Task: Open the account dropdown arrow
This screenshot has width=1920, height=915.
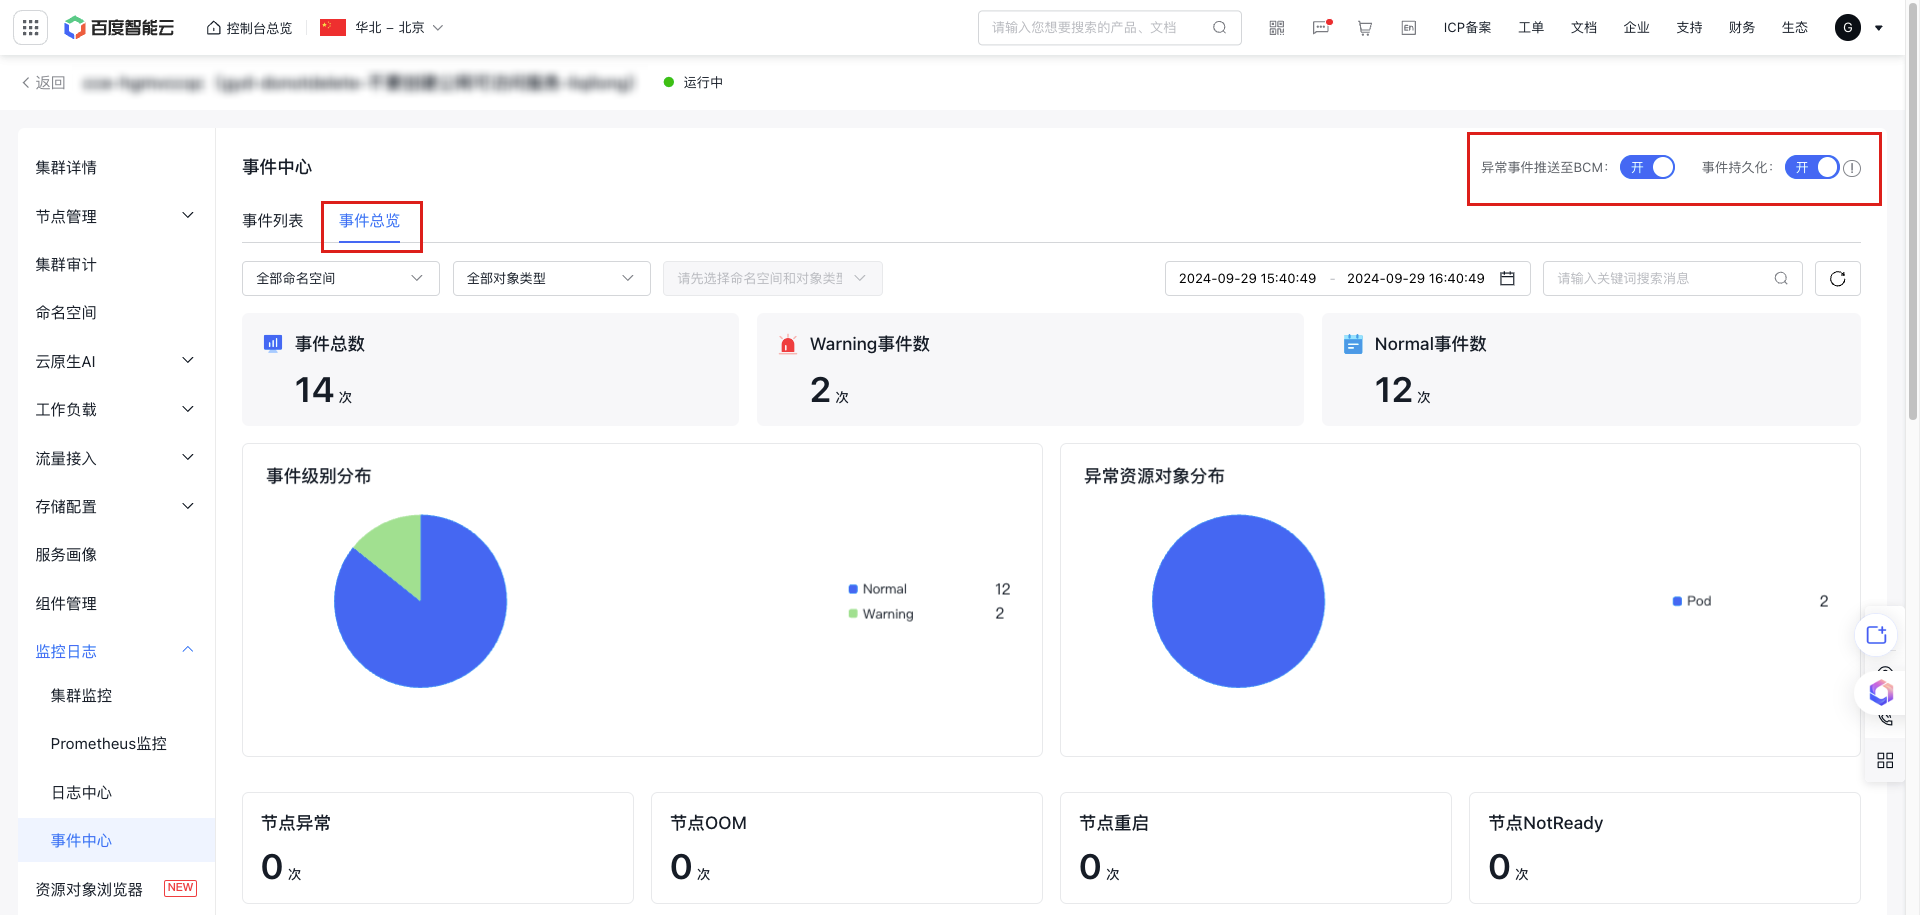Action: click(1878, 28)
